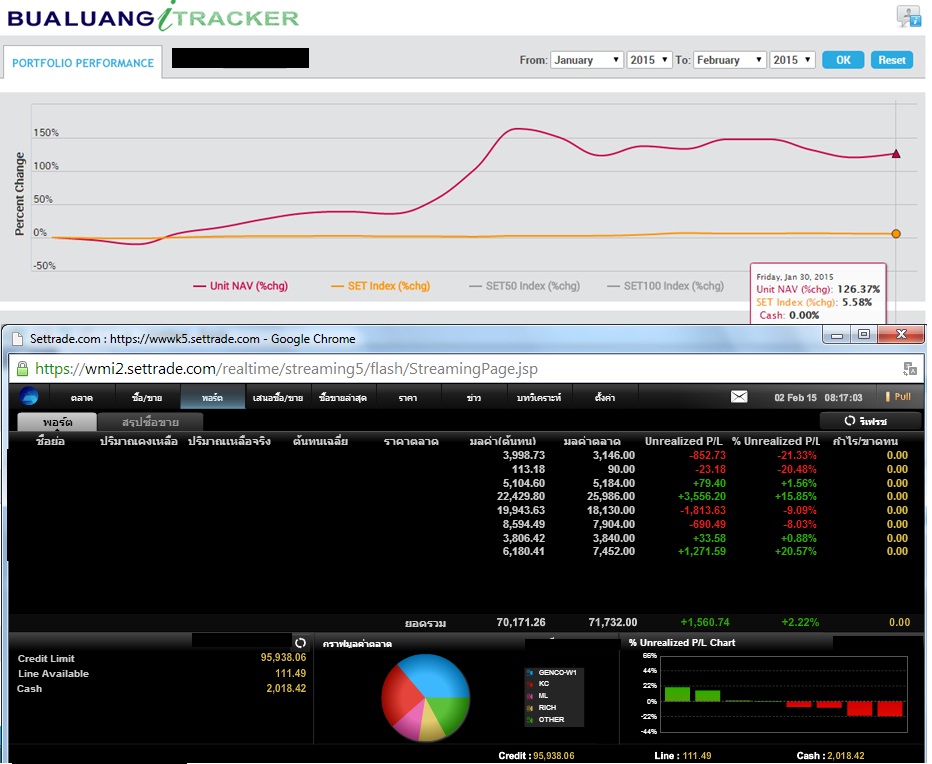Screen dimensions: 932x764
Task: Open the From month dropdown (January)
Action: click(587, 60)
